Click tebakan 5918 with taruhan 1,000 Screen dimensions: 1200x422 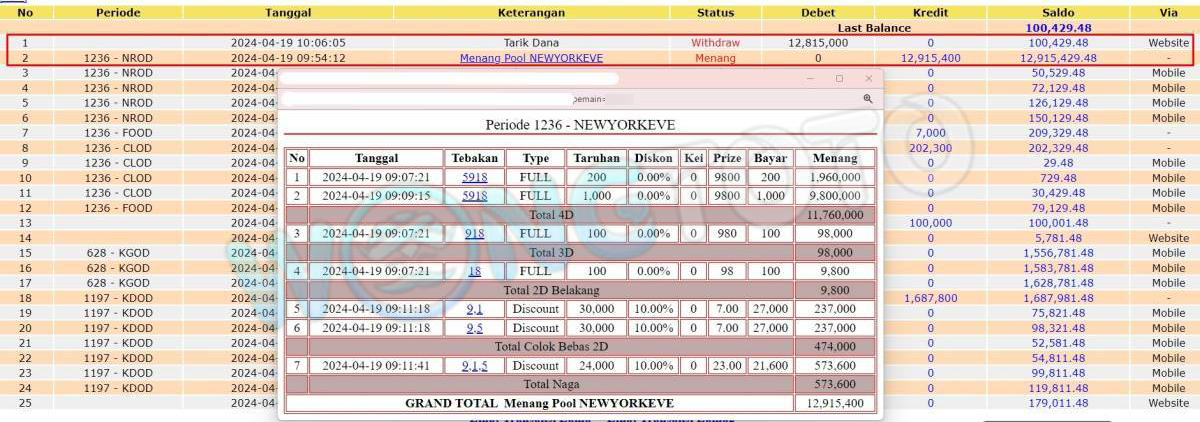click(x=475, y=196)
